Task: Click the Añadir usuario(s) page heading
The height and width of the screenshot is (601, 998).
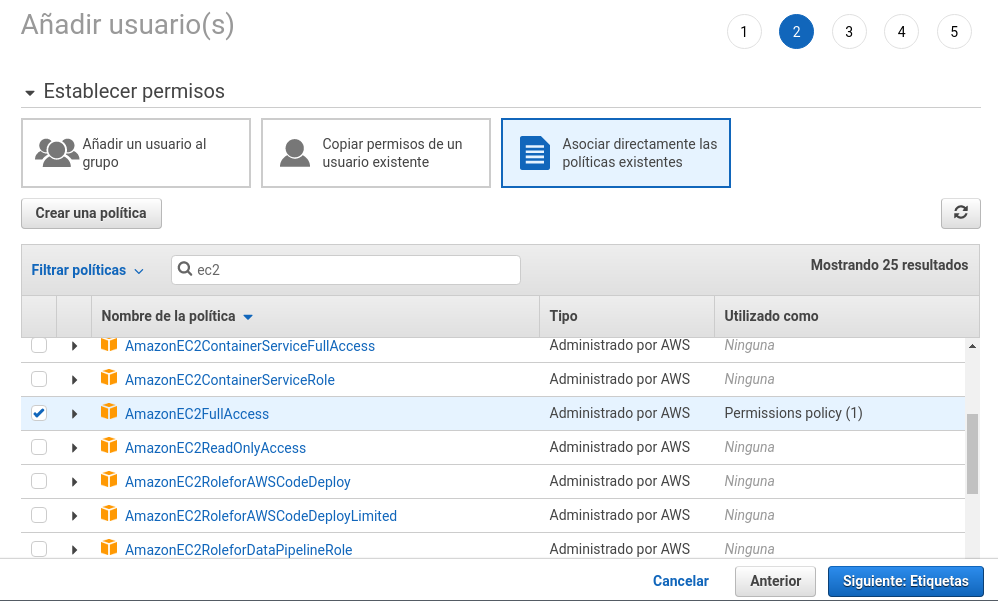Action: click(127, 25)
